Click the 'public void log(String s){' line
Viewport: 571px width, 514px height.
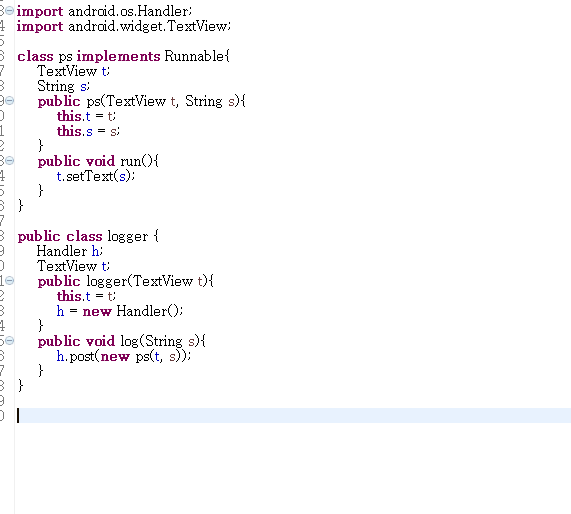122,341
